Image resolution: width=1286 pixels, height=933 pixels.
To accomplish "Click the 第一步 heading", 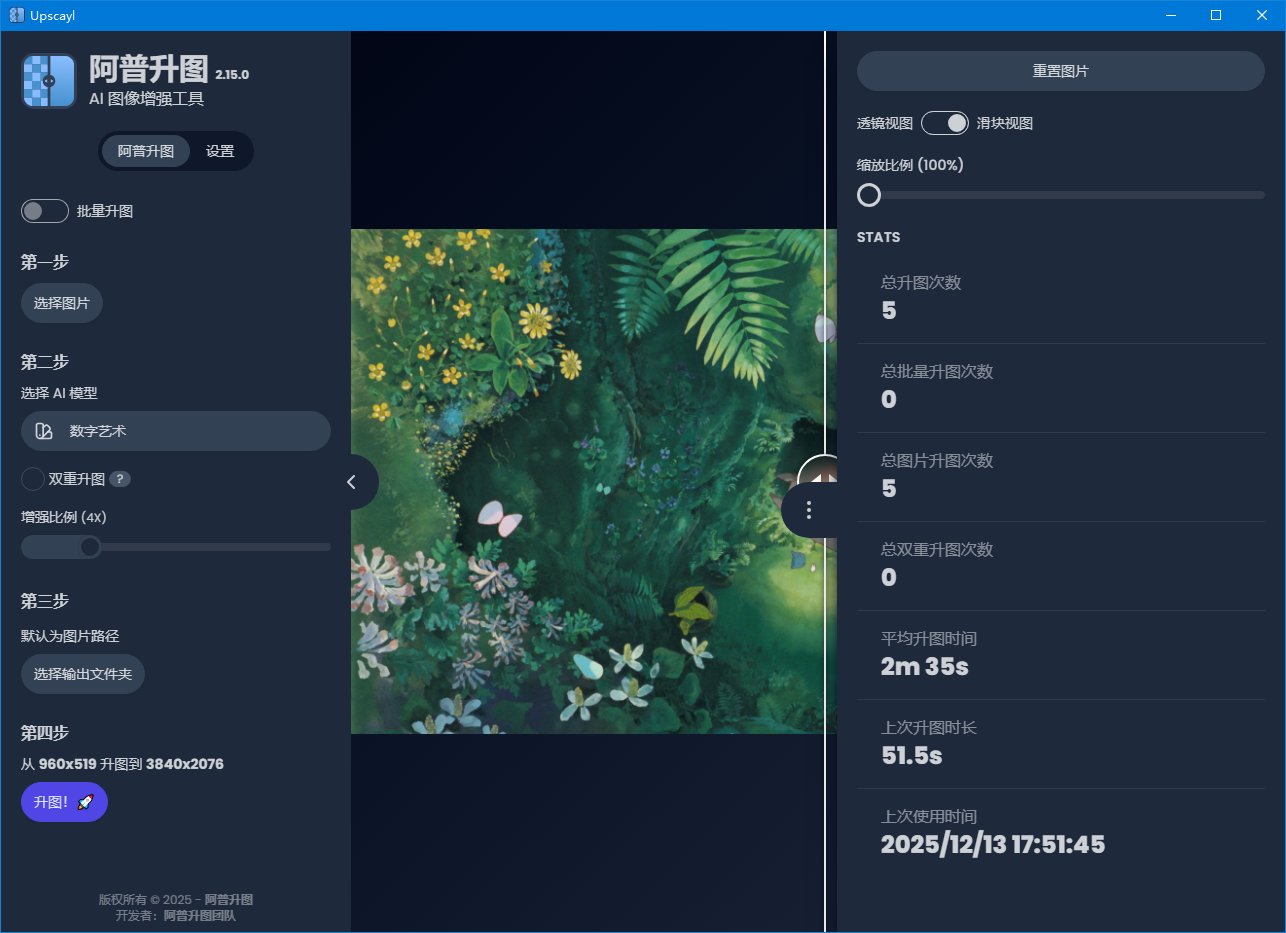I will [45, 263].
